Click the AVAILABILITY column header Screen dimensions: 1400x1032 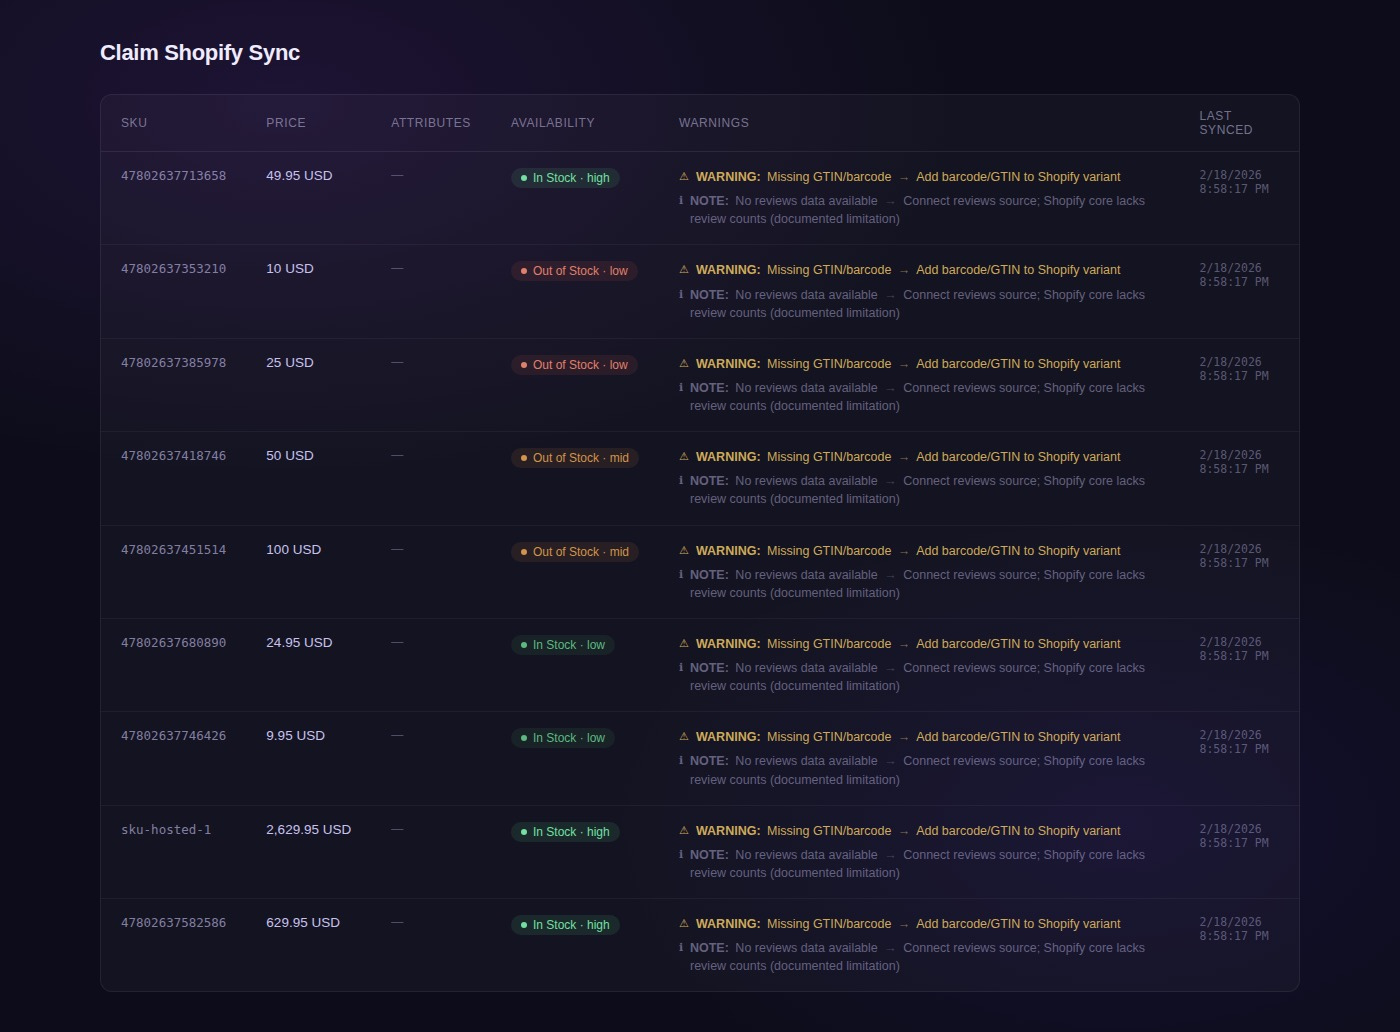(x=552, y=122)
